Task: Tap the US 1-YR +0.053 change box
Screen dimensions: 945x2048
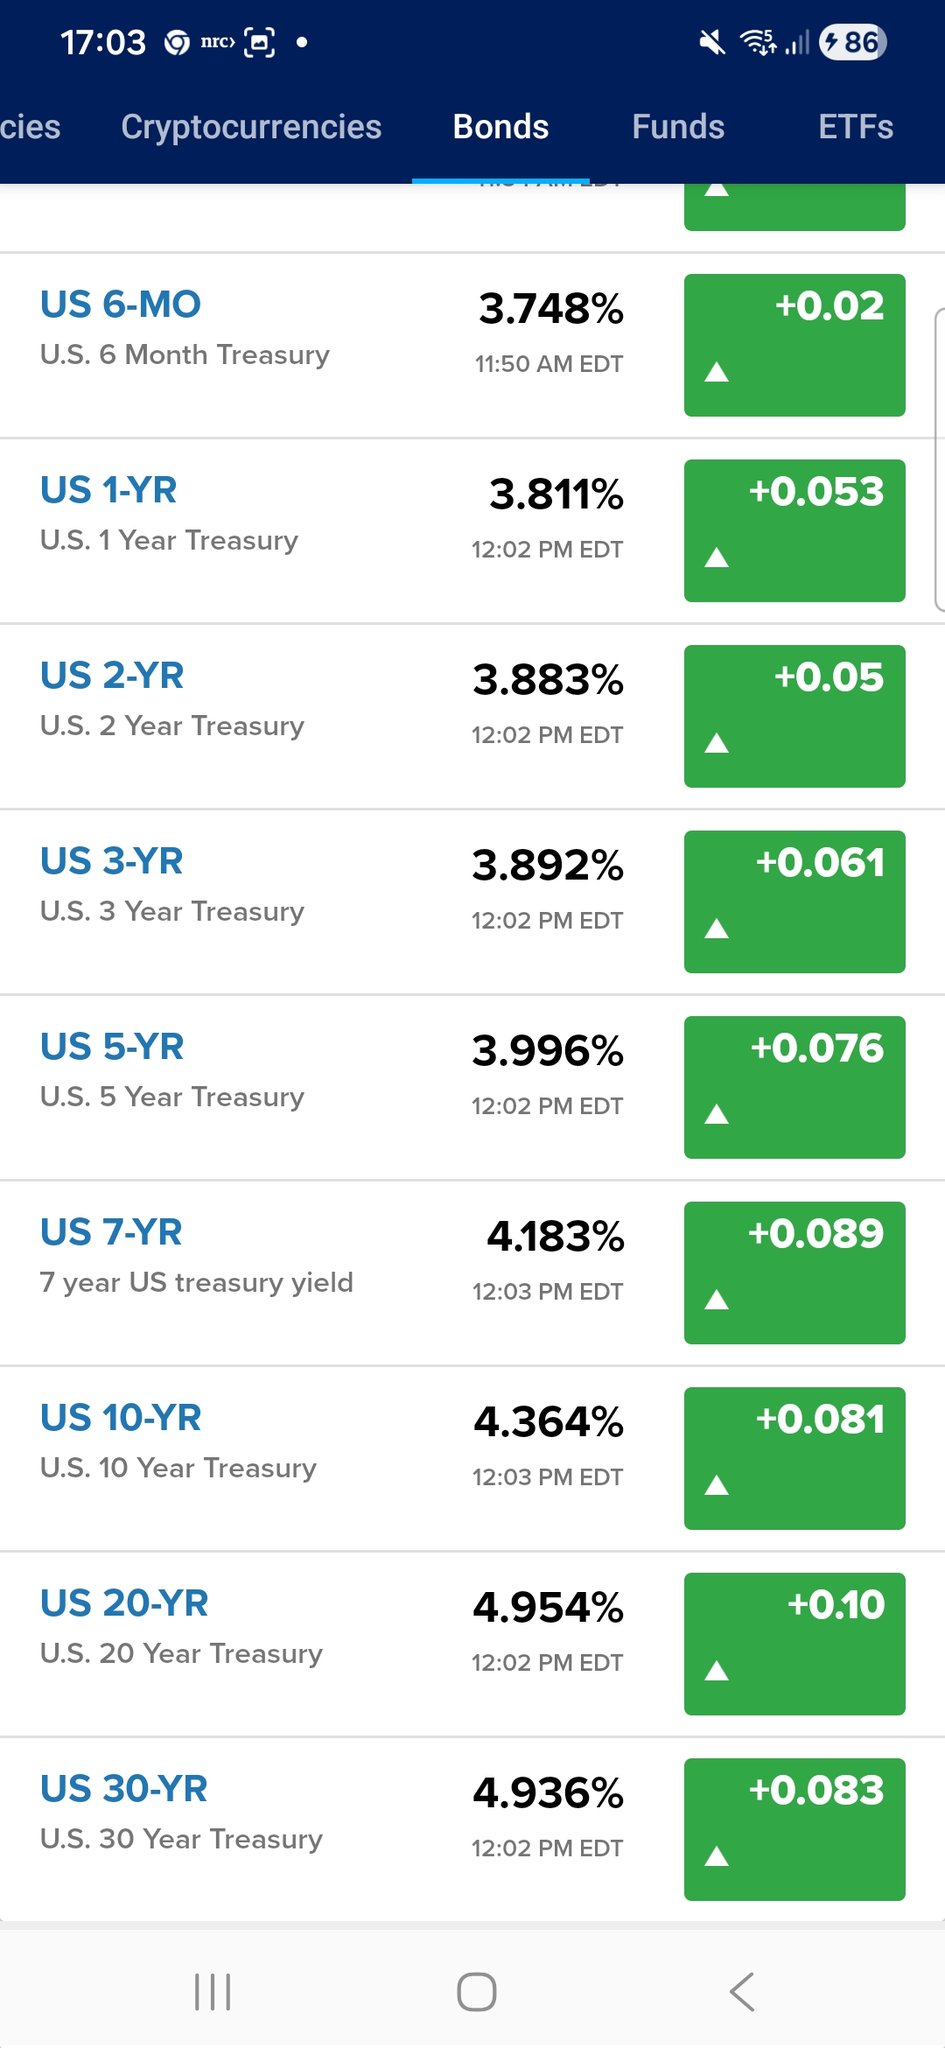Action: pyautogui.click(x=794, y=530)
